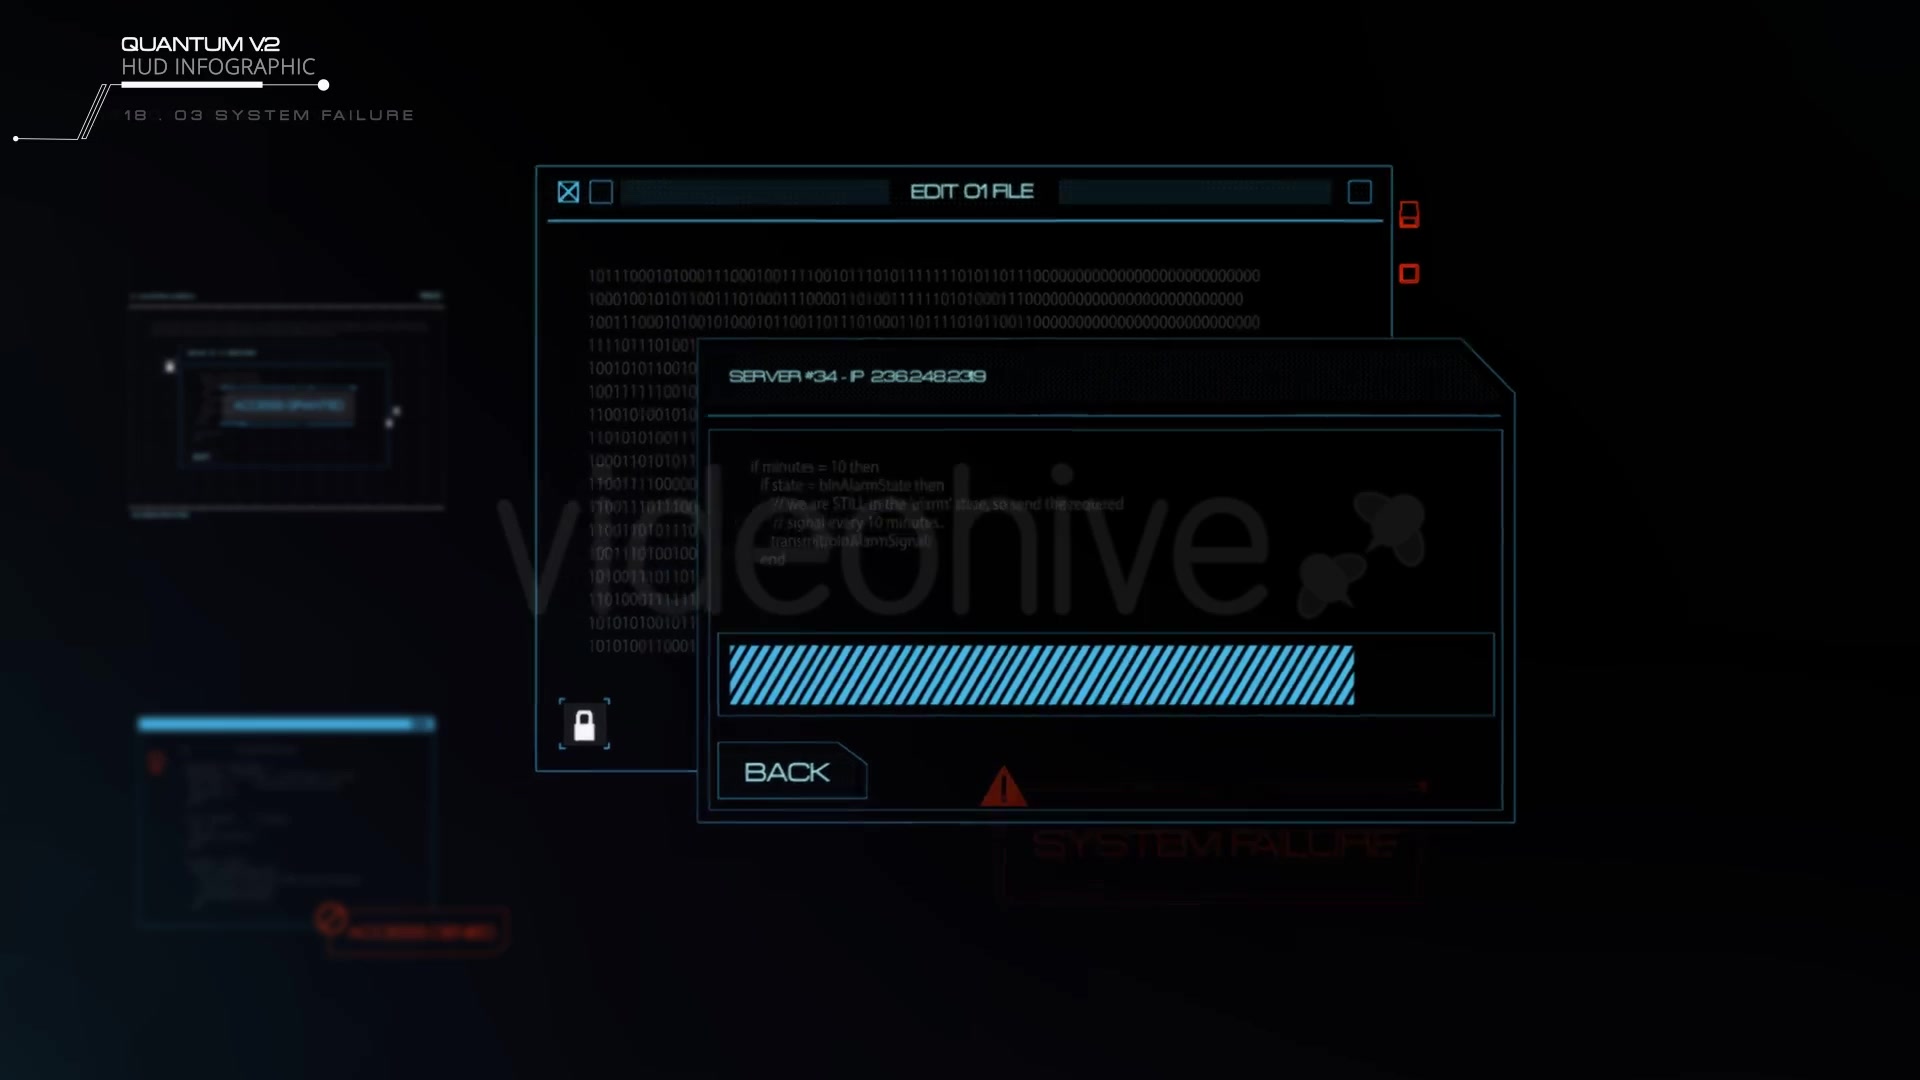The width and height of the screenshot is (1920, 1080).
Task: Click the SERVER #34 IP address label
Action: 857,376
